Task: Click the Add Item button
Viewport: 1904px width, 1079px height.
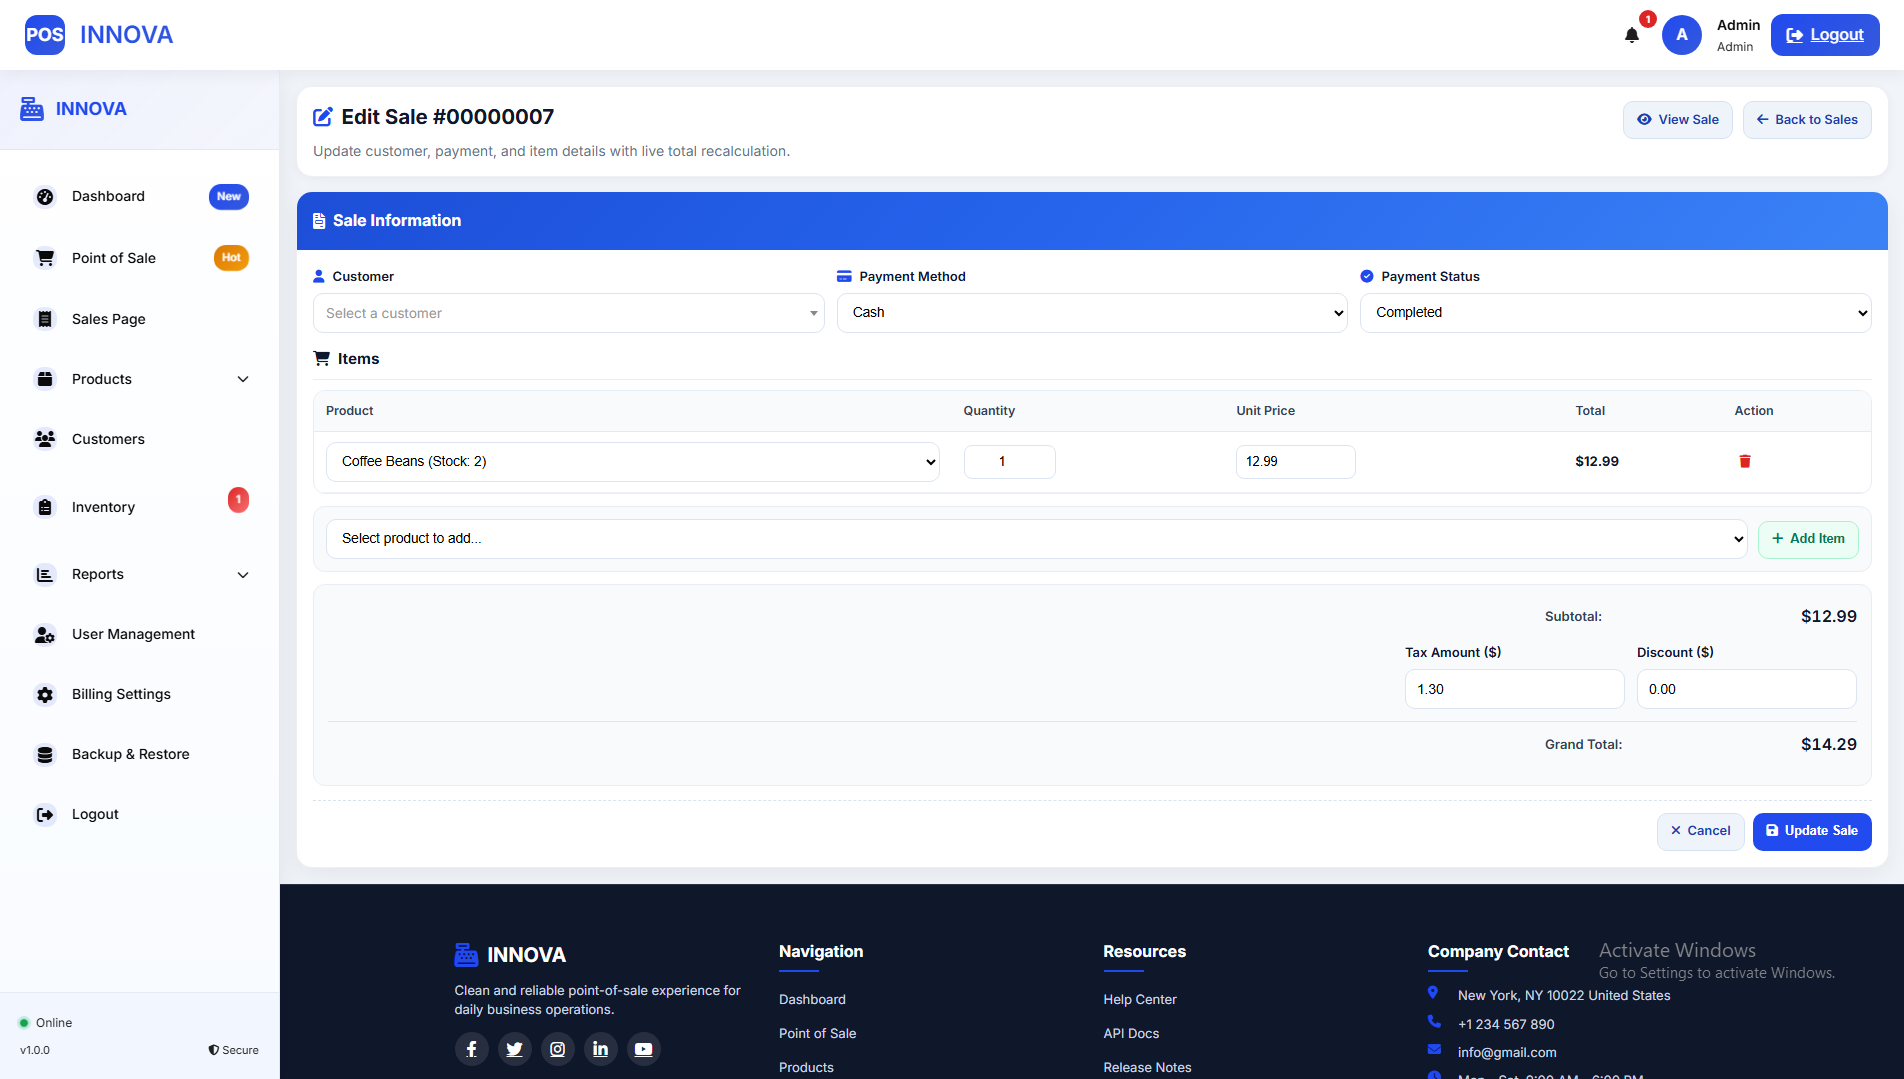Action: (1808, 539)
